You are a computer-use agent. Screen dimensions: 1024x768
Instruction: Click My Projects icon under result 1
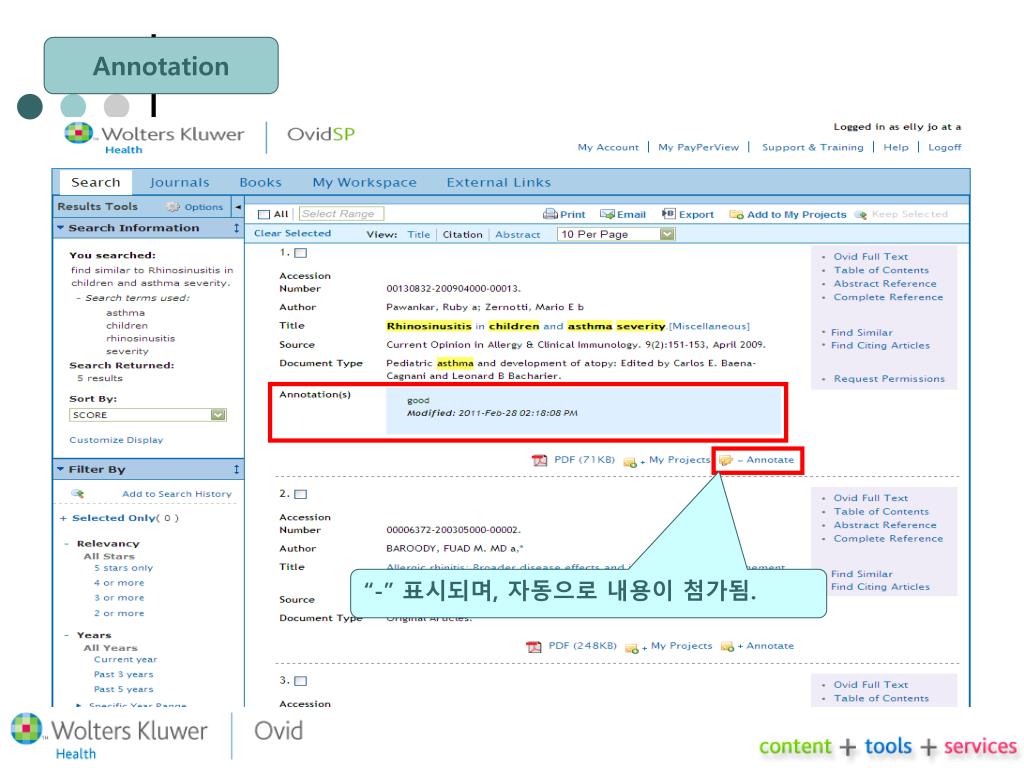pyautogui.click(x=630, y=462)
